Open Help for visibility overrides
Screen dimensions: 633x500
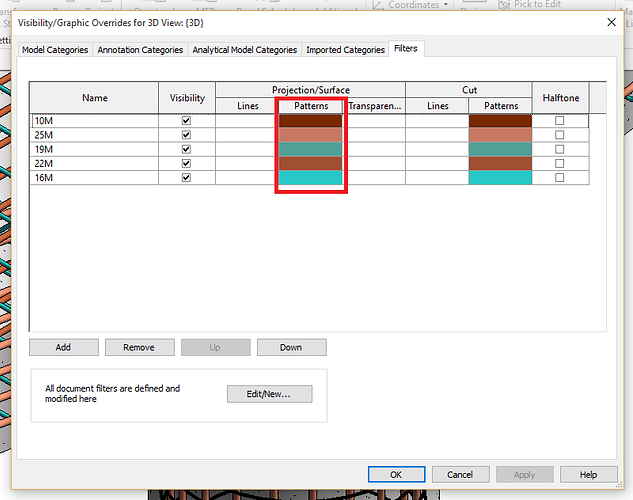tap(588, 475)
